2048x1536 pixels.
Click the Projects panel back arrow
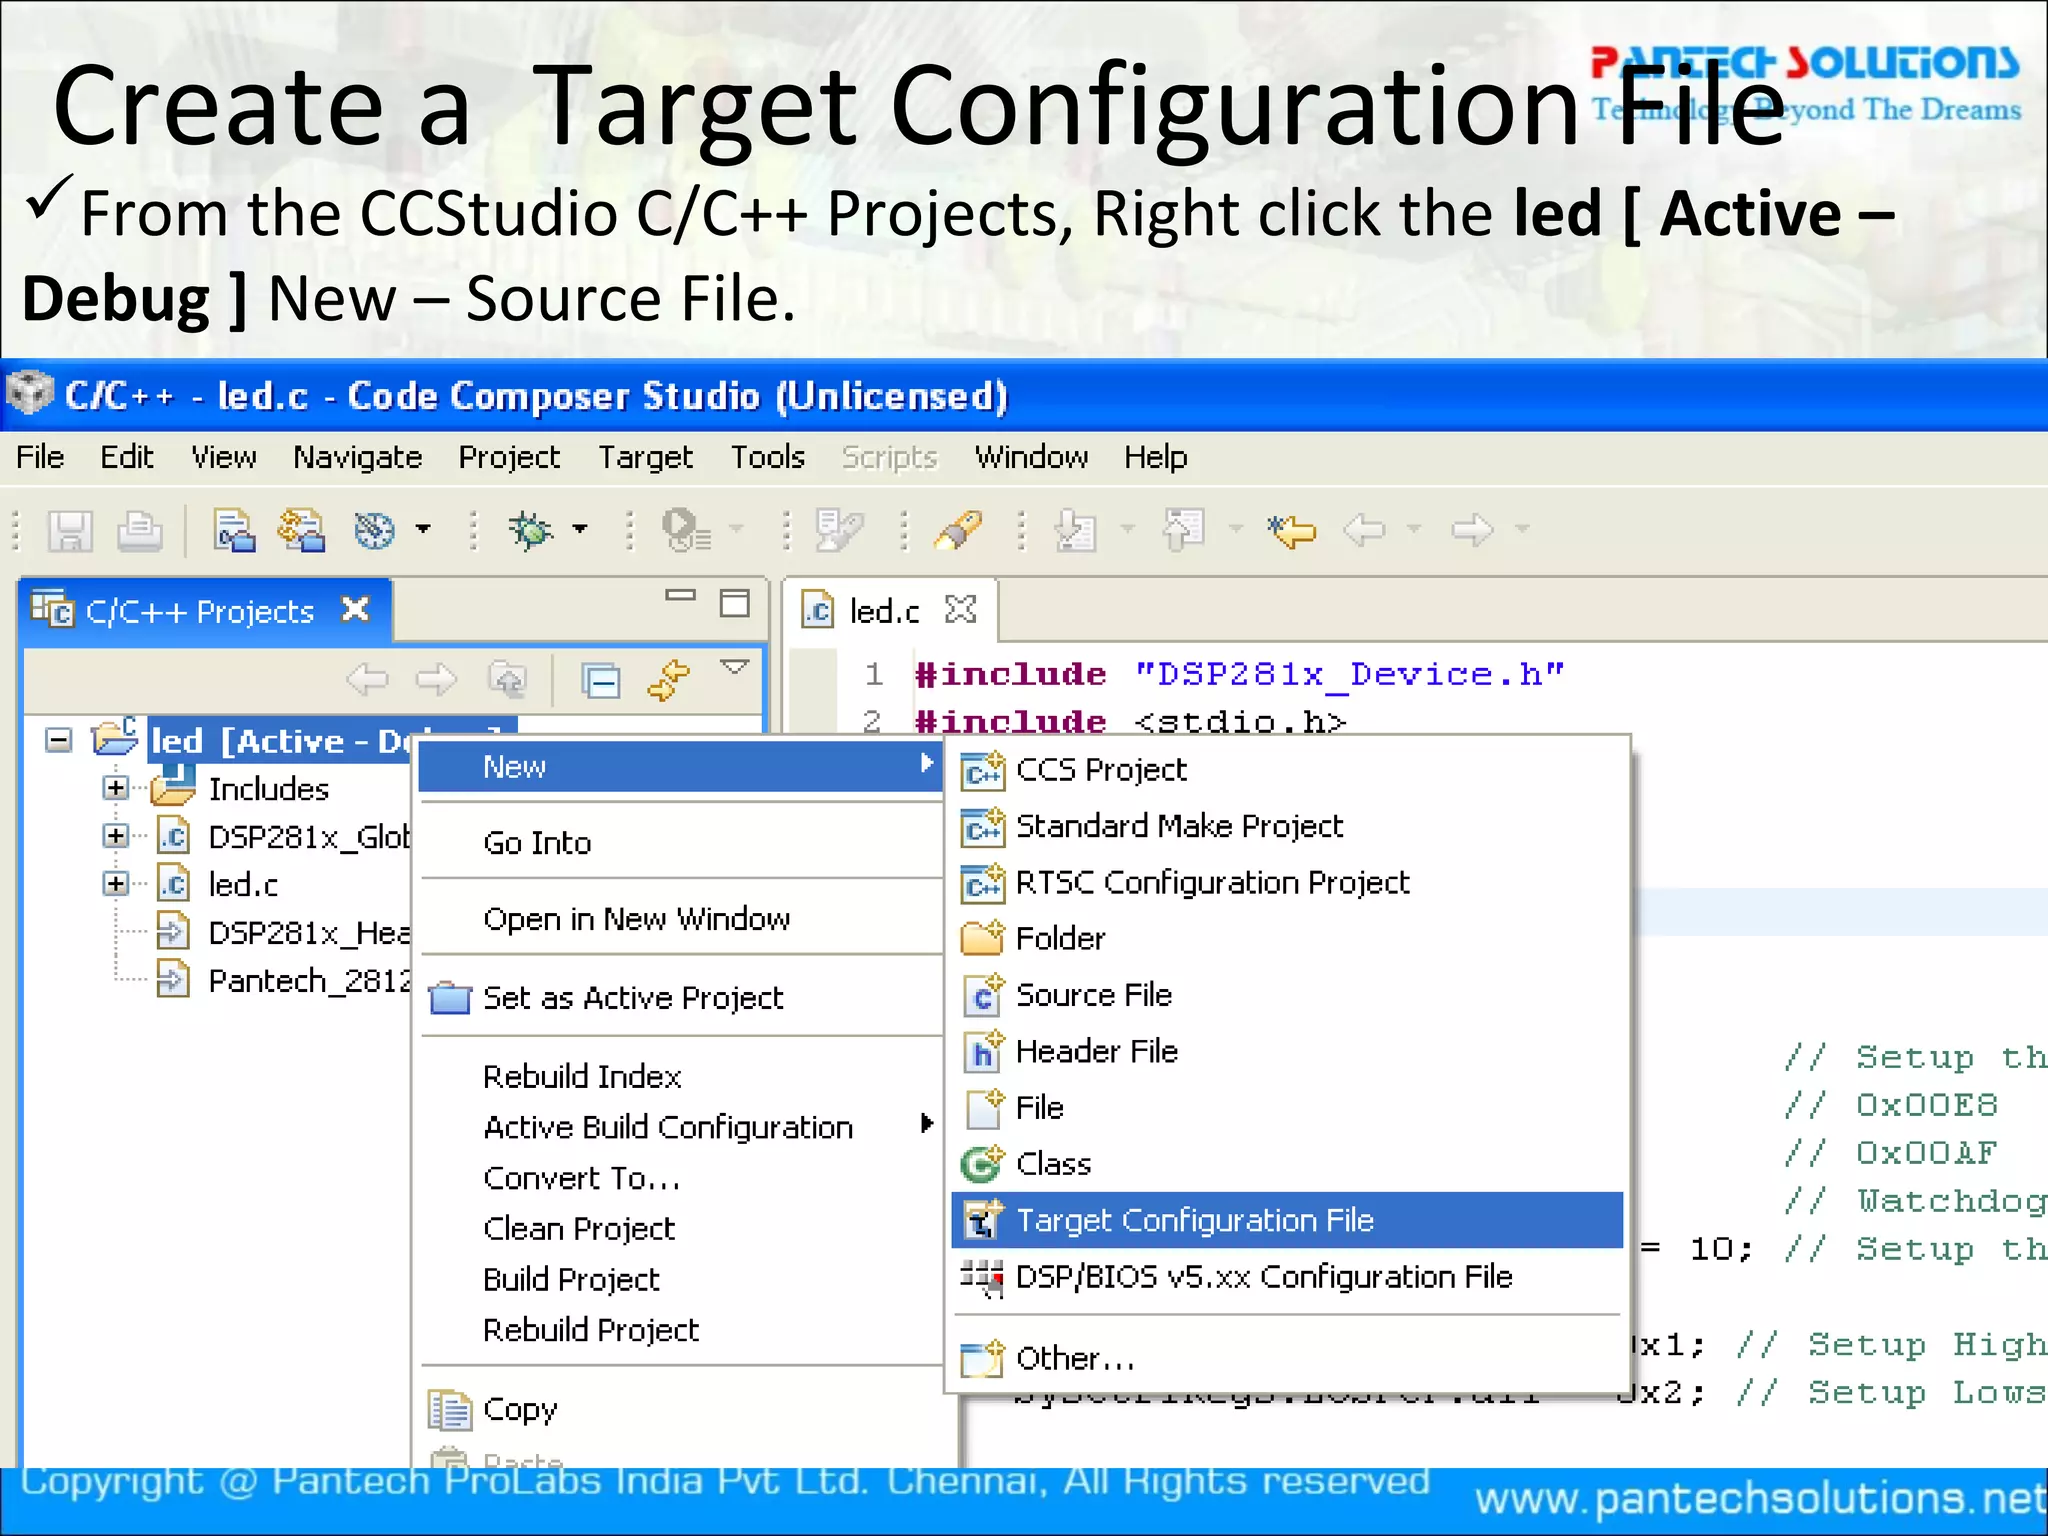coord(367,680)
